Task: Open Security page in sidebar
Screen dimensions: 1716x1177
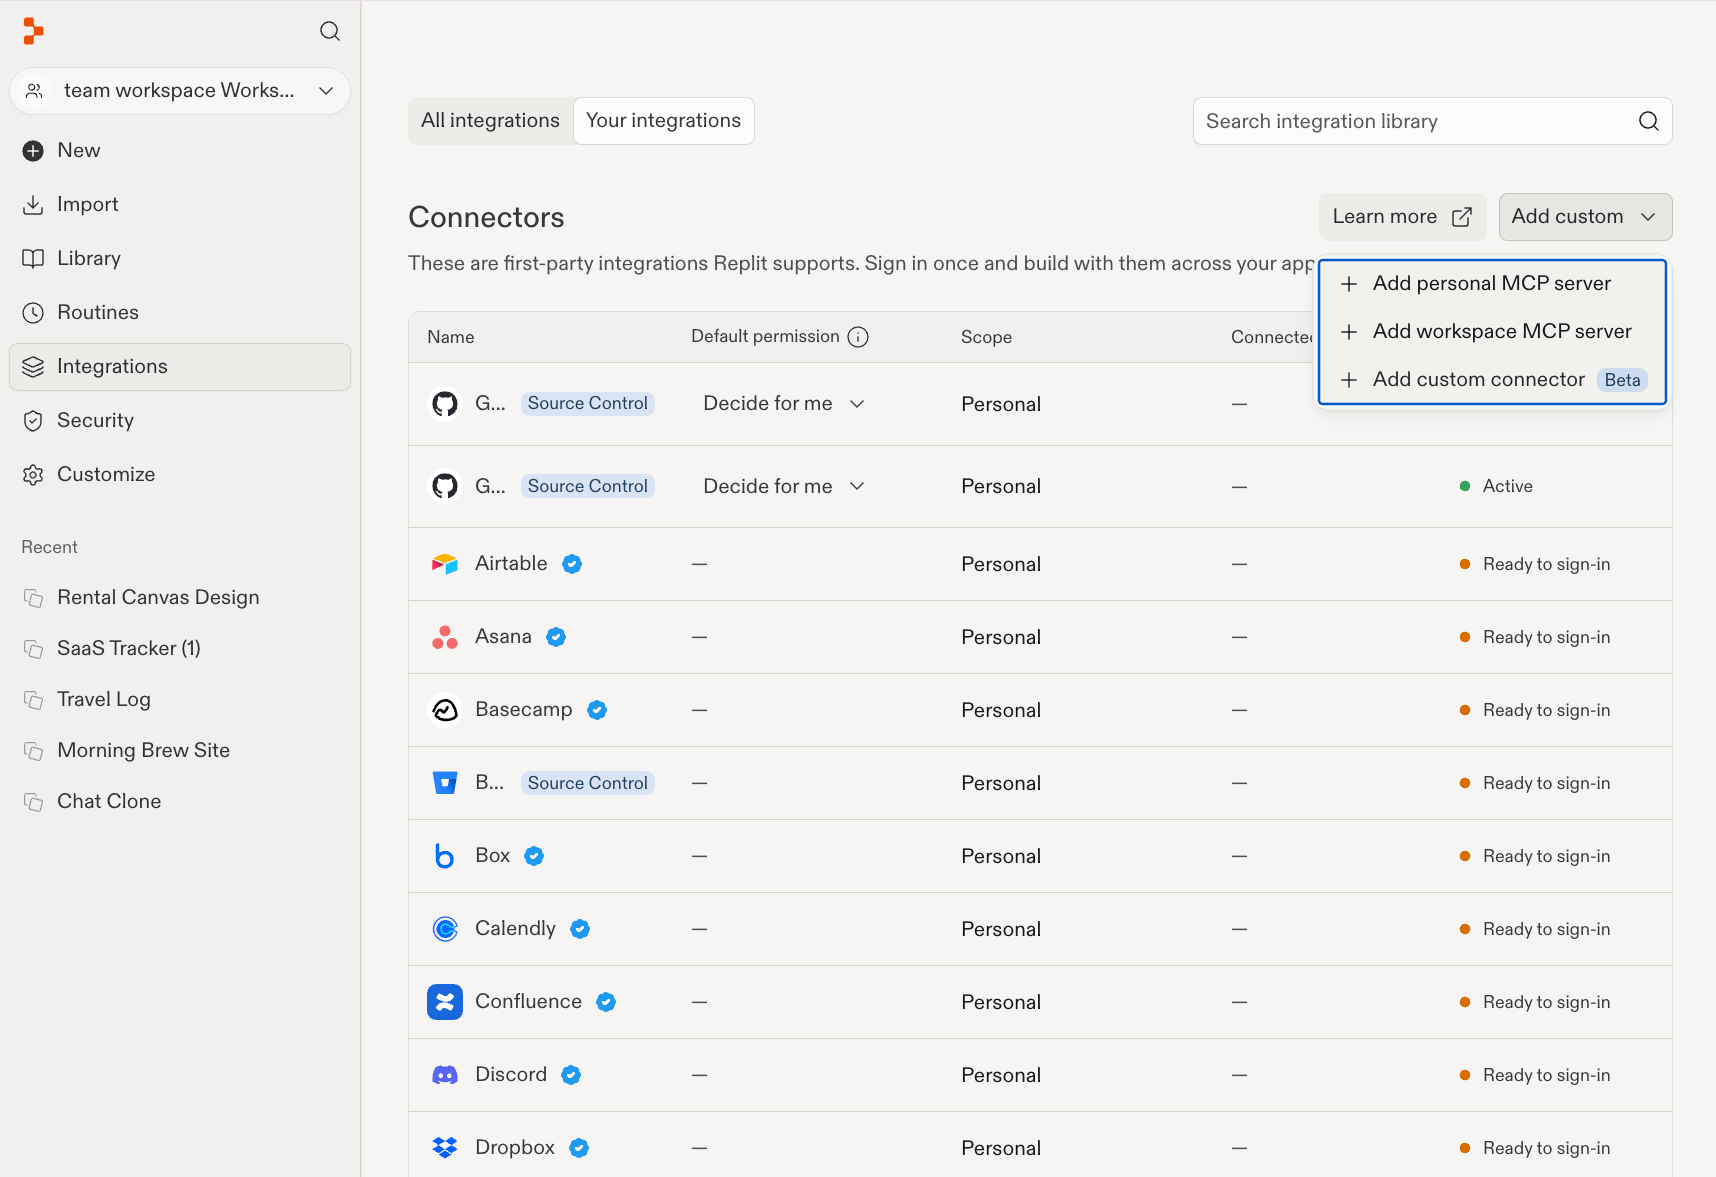Action: pos(180,421)
